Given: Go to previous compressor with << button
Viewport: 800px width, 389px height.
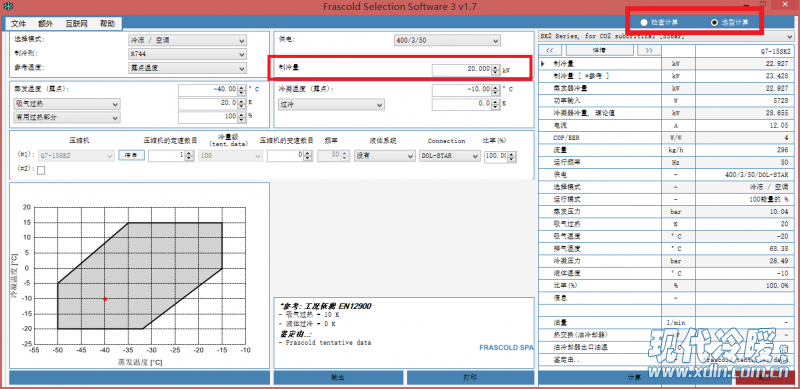Looking at the screenshot, I should pos(550,51).
